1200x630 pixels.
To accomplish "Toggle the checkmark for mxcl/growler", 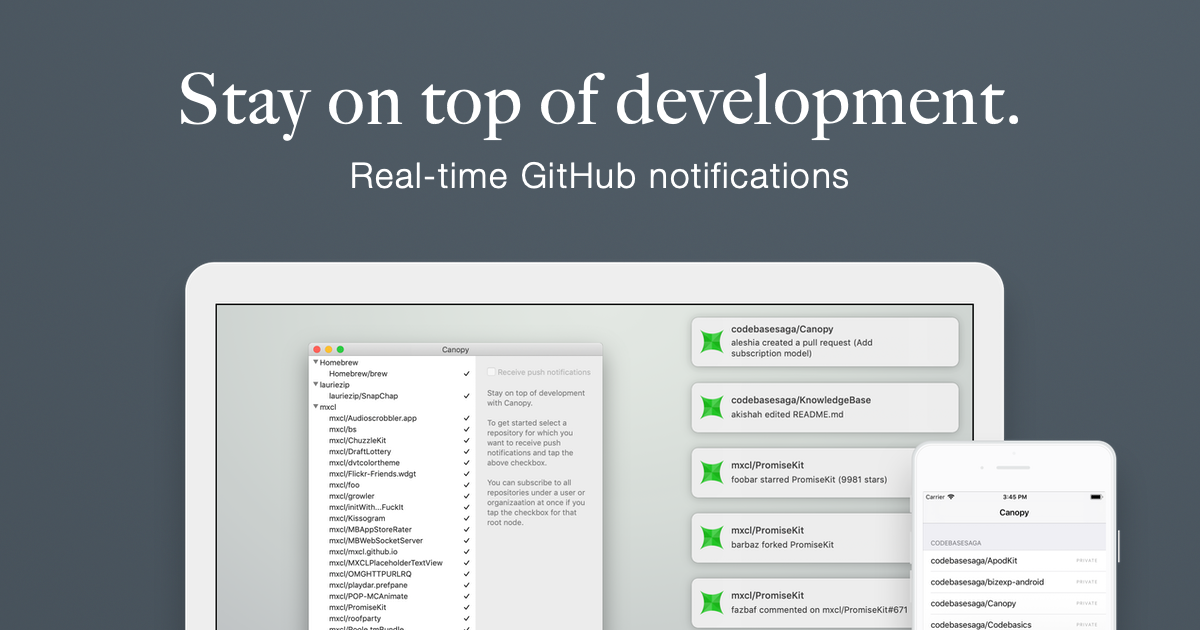I will click(467, 496).
